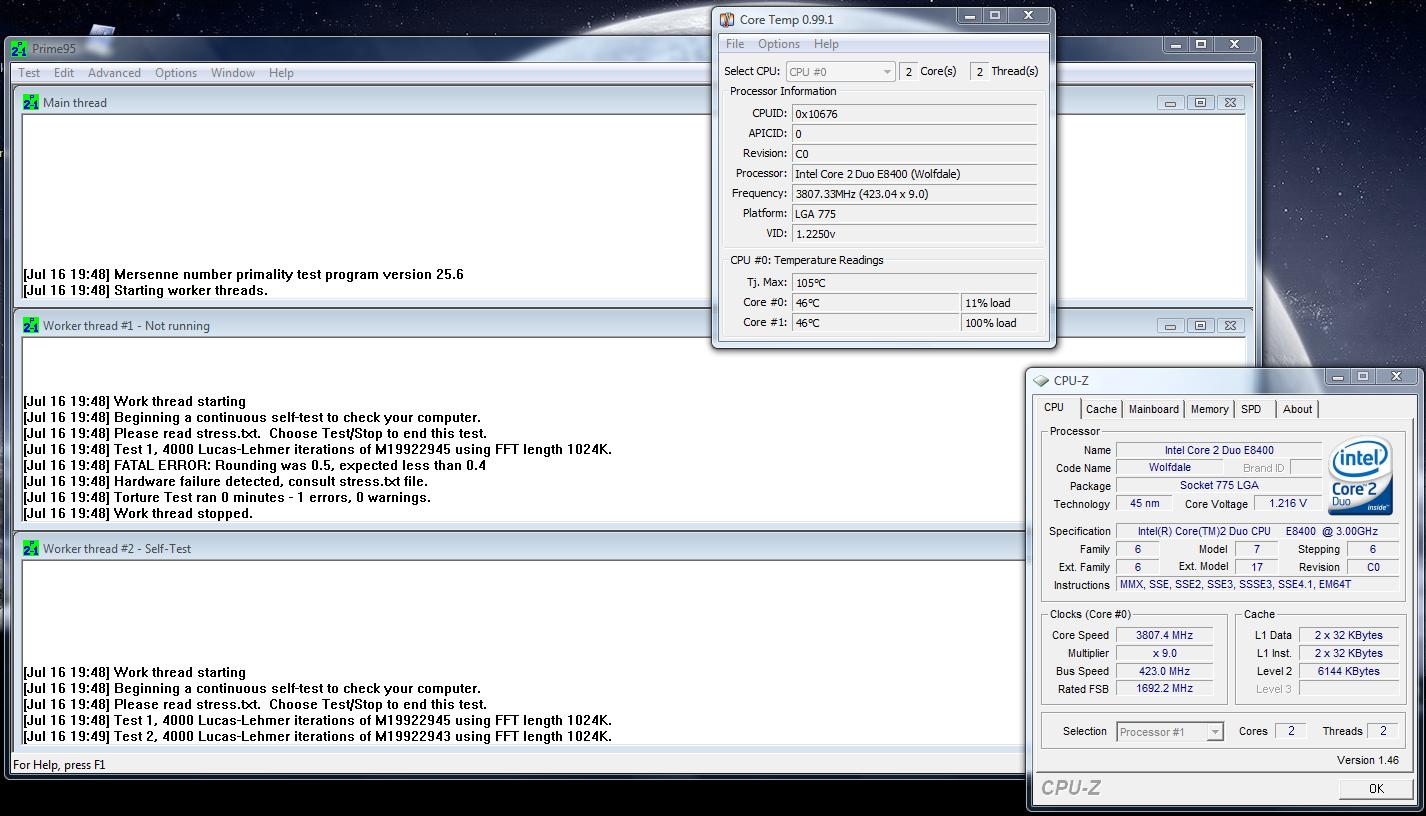Click the Core #1 100% load value

click(999, 323)
